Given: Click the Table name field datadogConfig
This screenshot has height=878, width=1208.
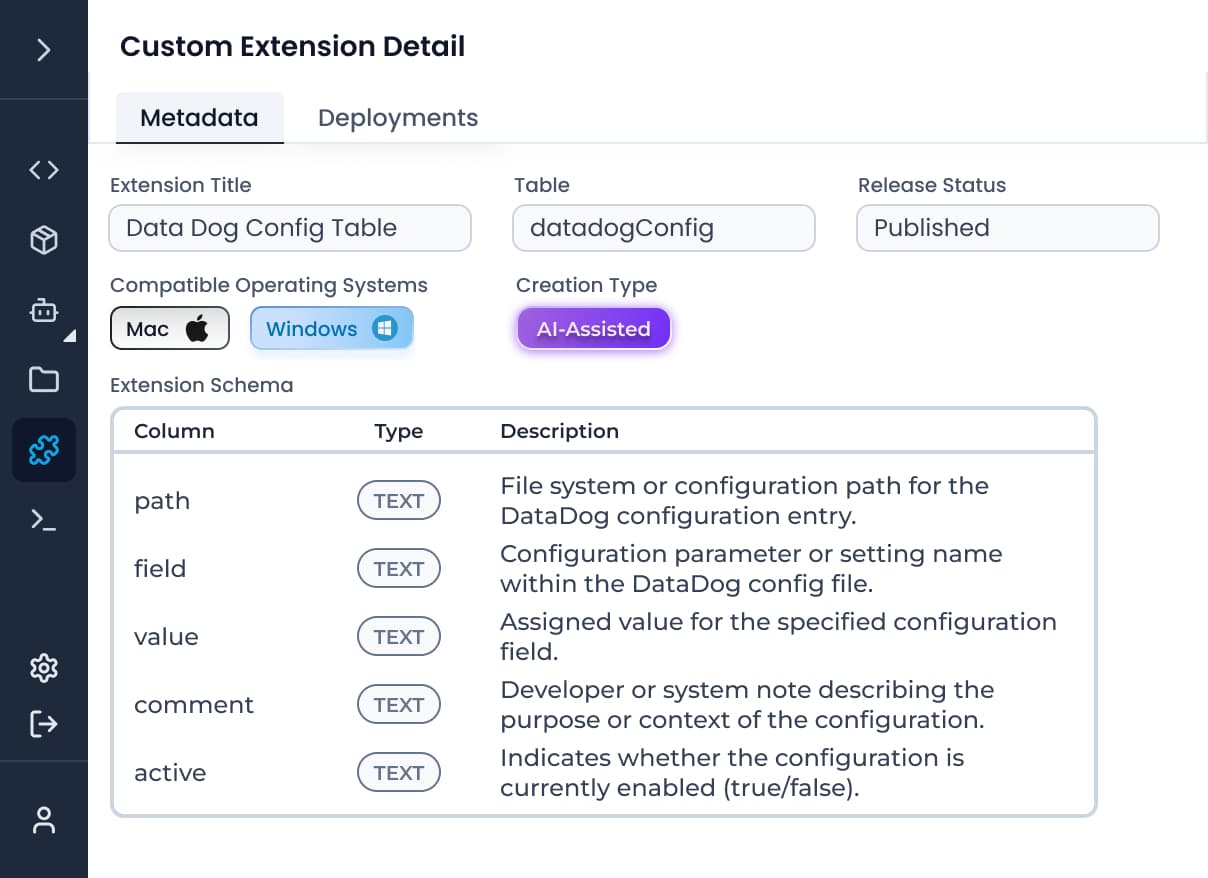Looking at the screenshot, I should pos(664,228).
